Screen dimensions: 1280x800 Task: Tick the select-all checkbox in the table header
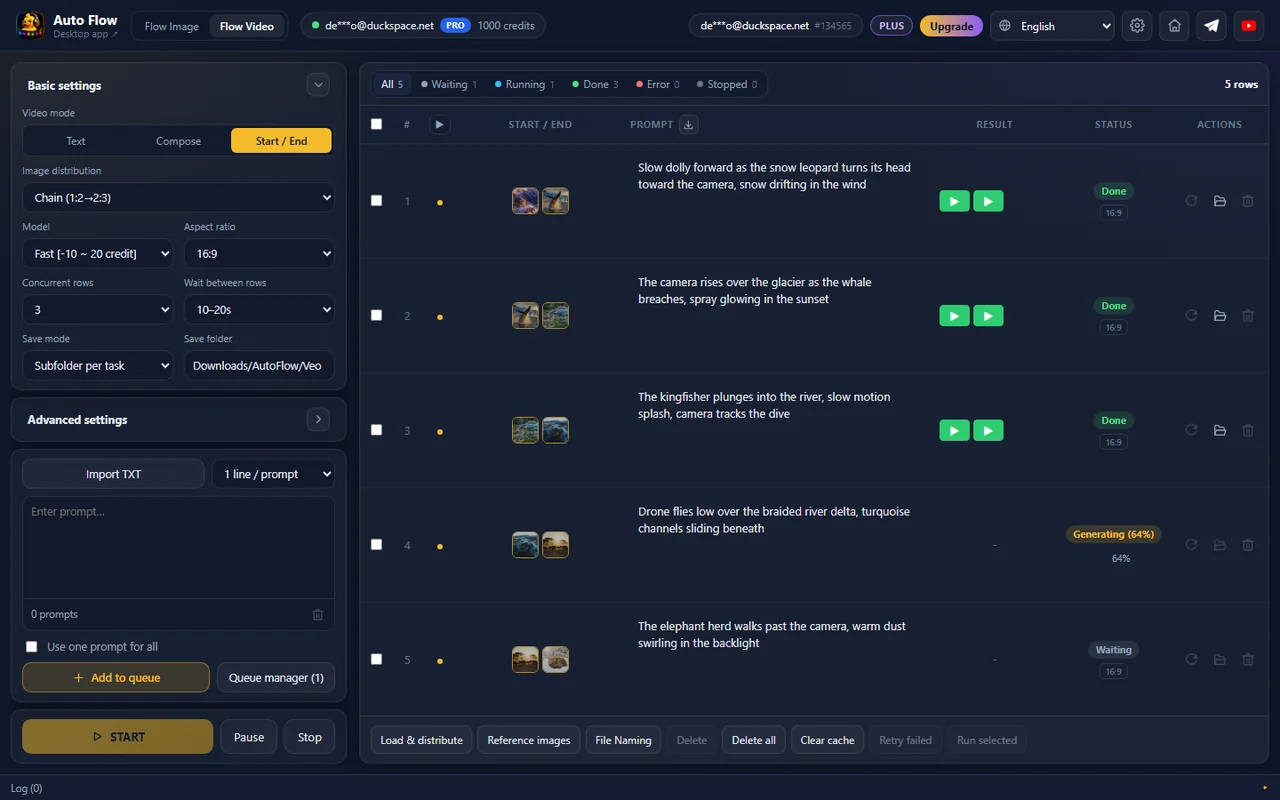click(376, 124)
